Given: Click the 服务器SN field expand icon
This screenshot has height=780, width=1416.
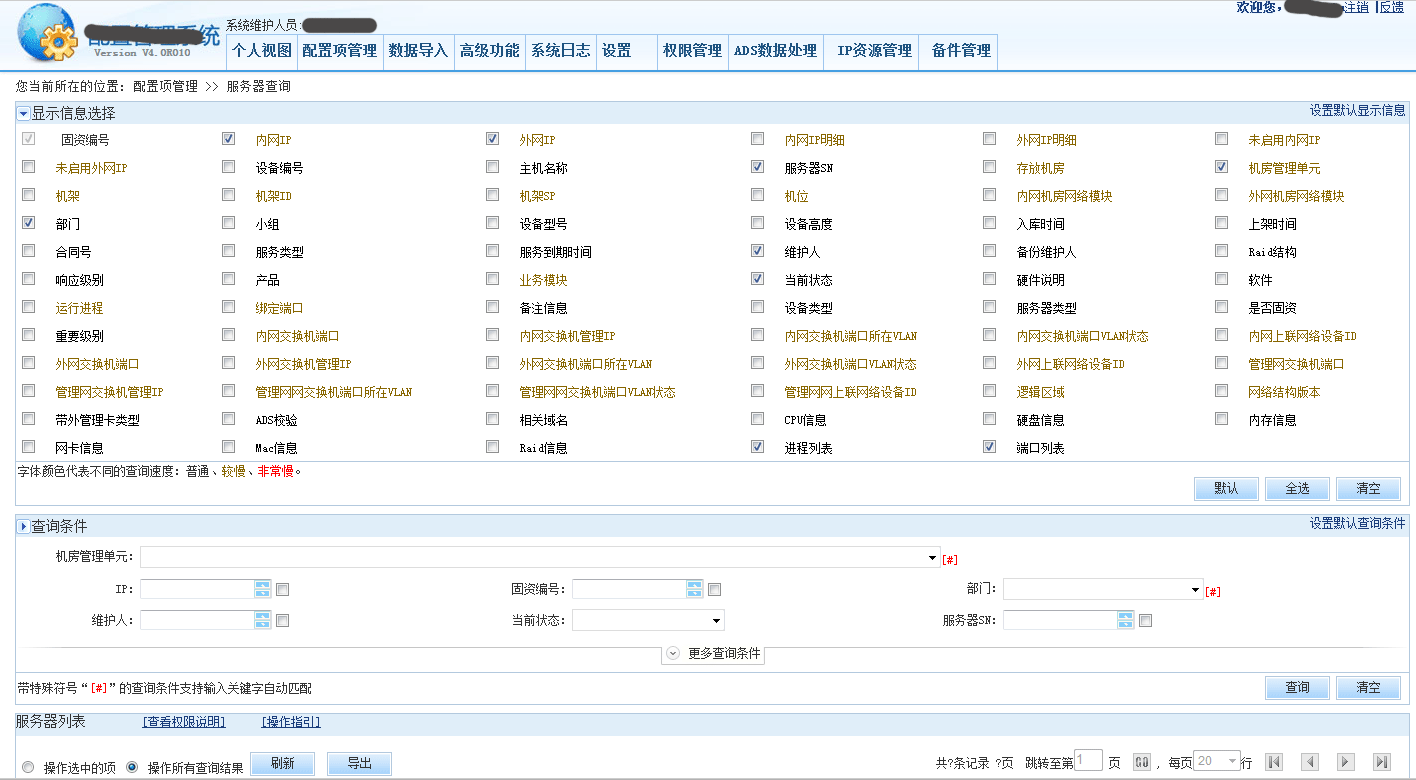Looking at the screenshot, I should pos(1126,620).
